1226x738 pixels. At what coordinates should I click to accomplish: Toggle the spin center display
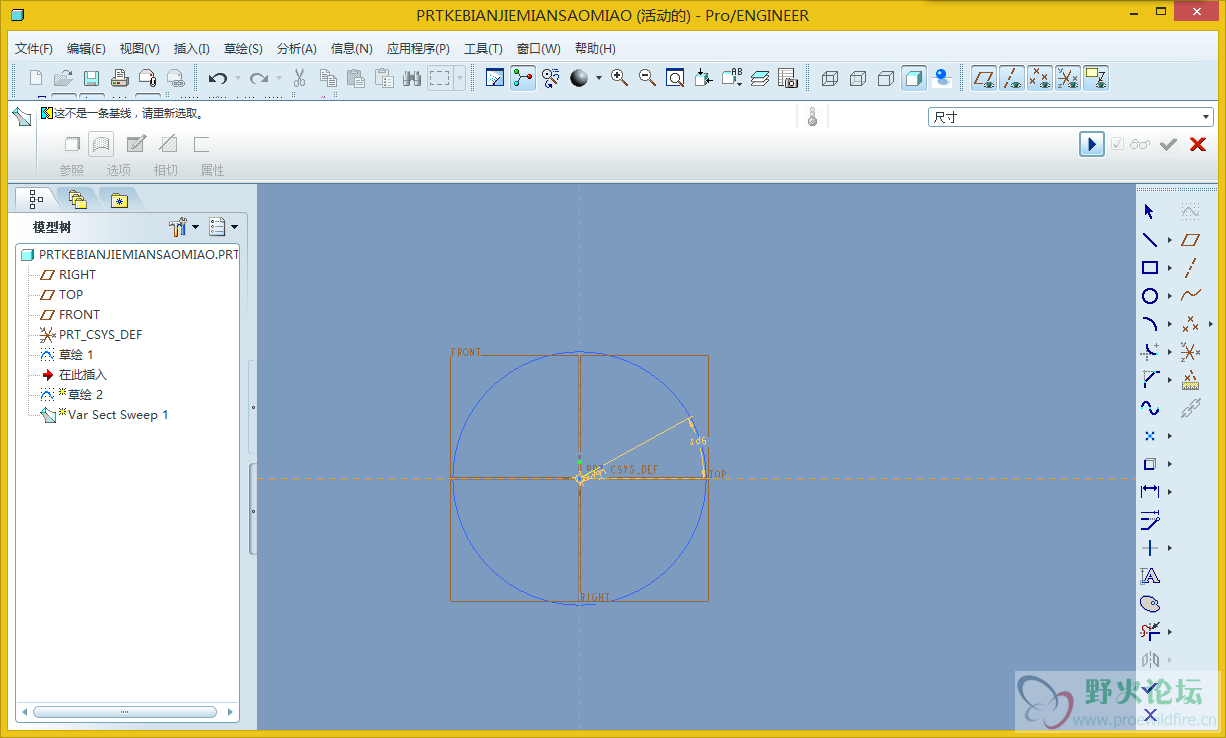[x=523, y=78]
